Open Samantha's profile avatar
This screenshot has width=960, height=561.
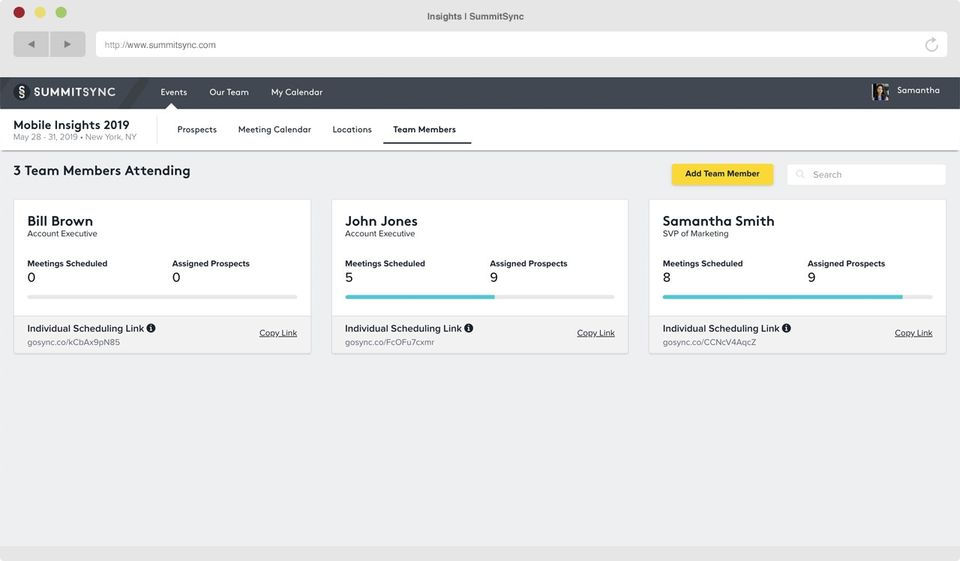(880, 91)
